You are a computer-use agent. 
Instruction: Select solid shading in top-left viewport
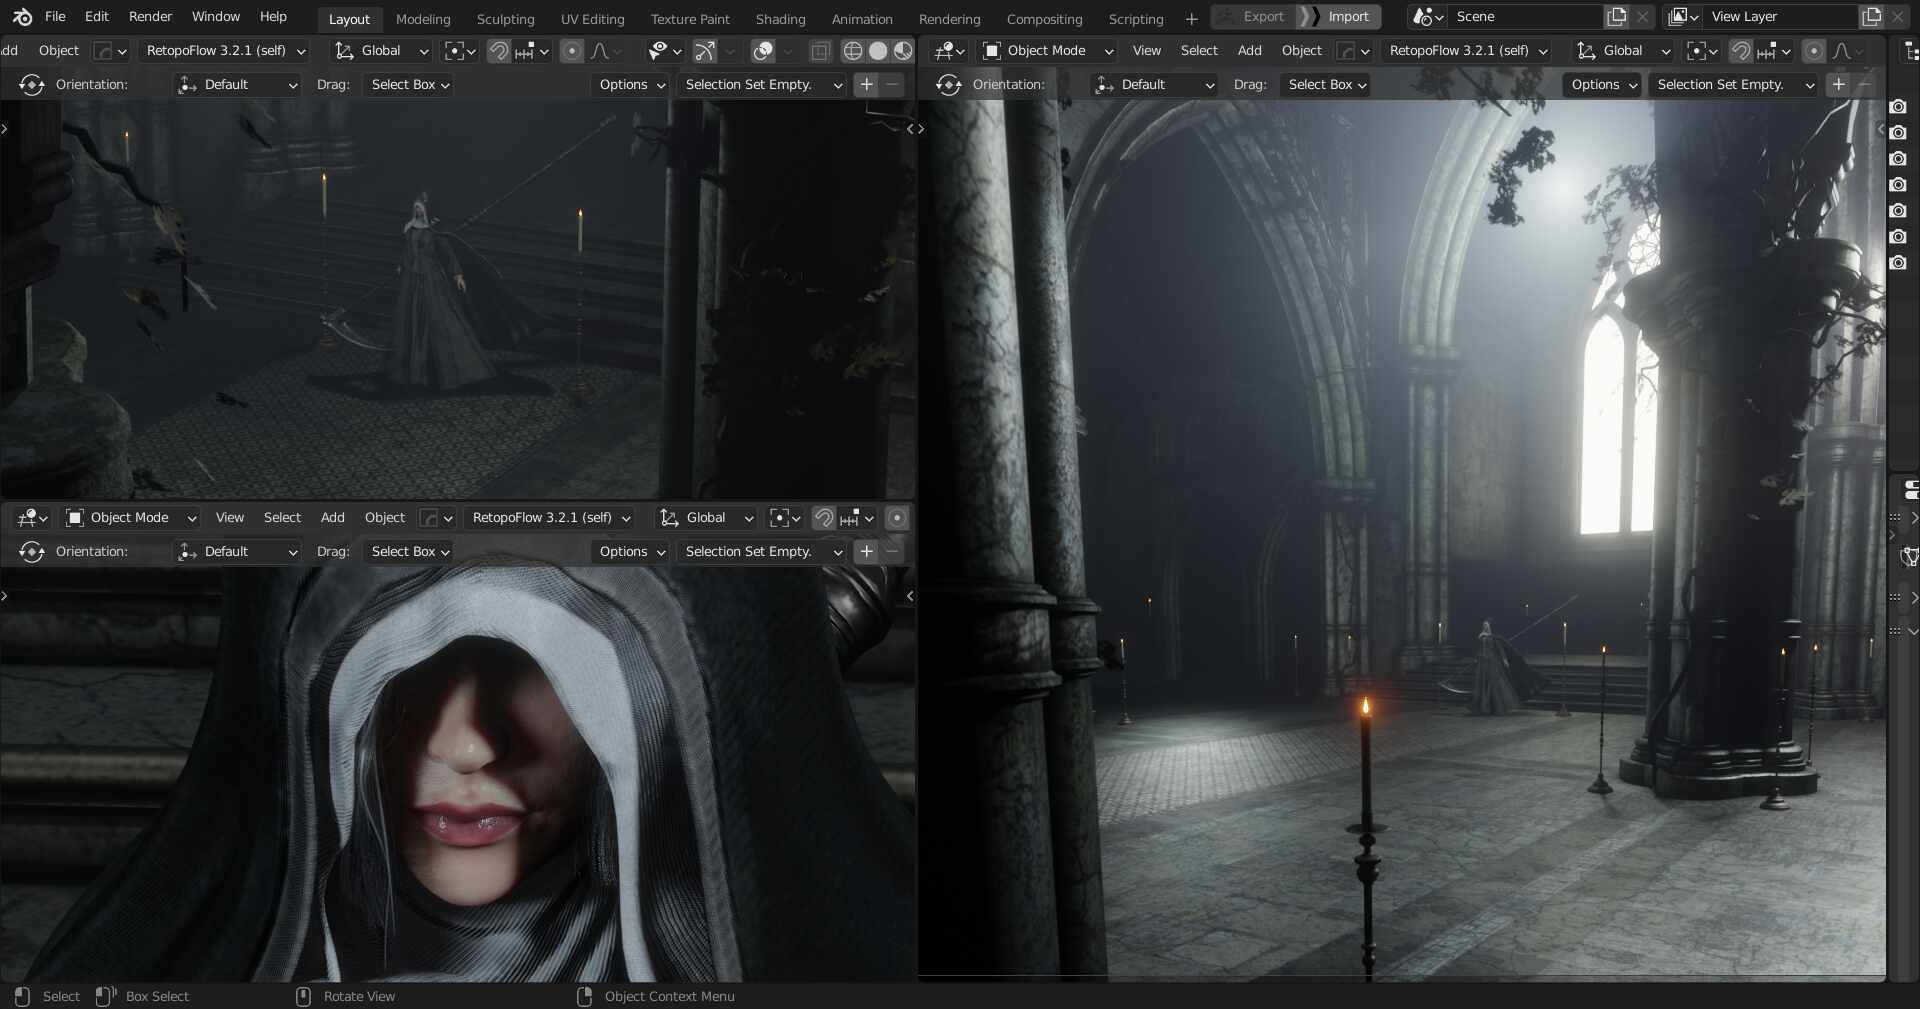pos(878,51)
